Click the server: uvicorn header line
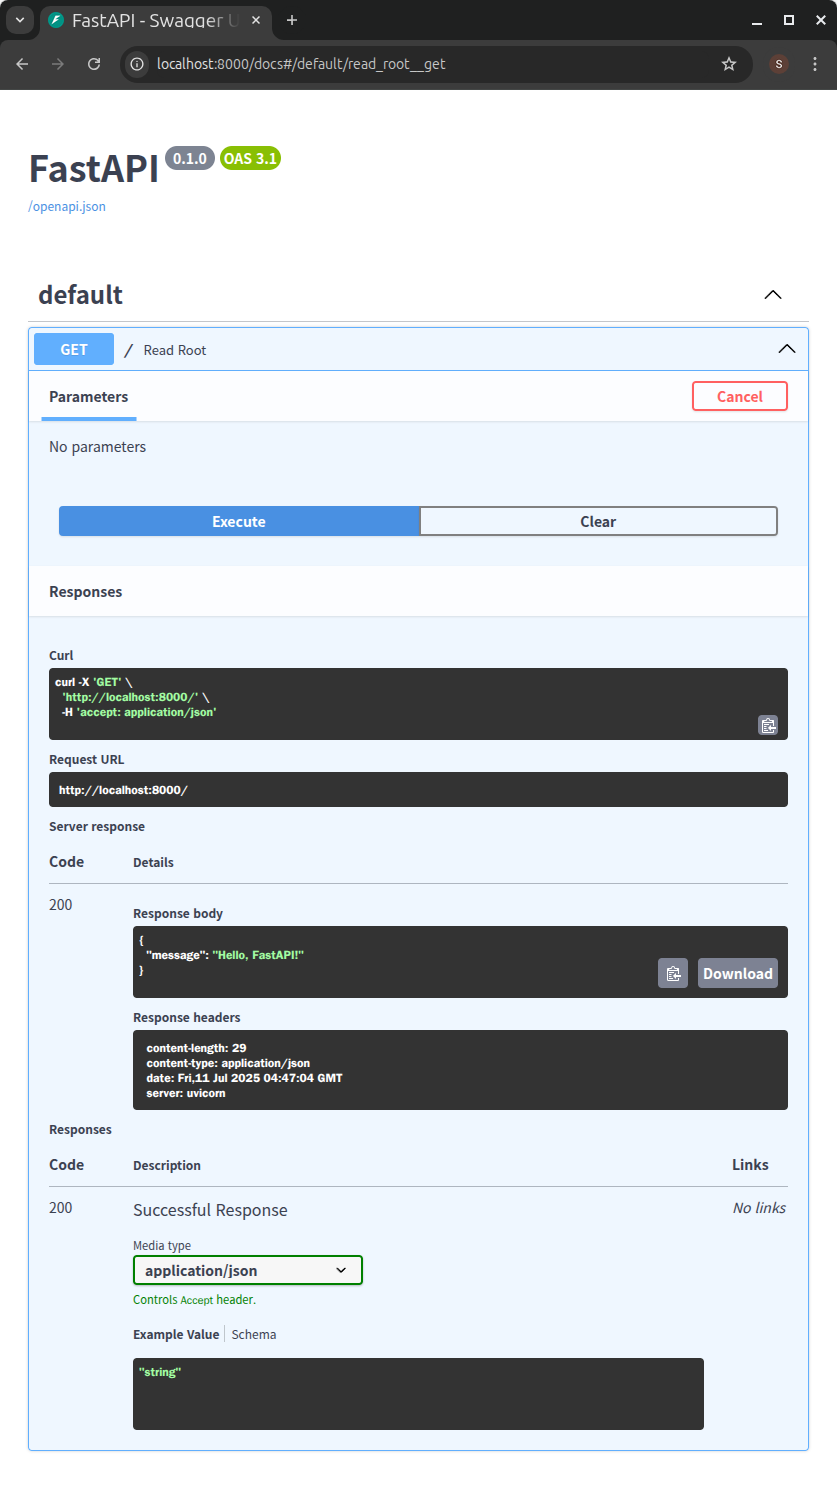The height and width of the screenshot is (1489, 837). click(186, 1093)
